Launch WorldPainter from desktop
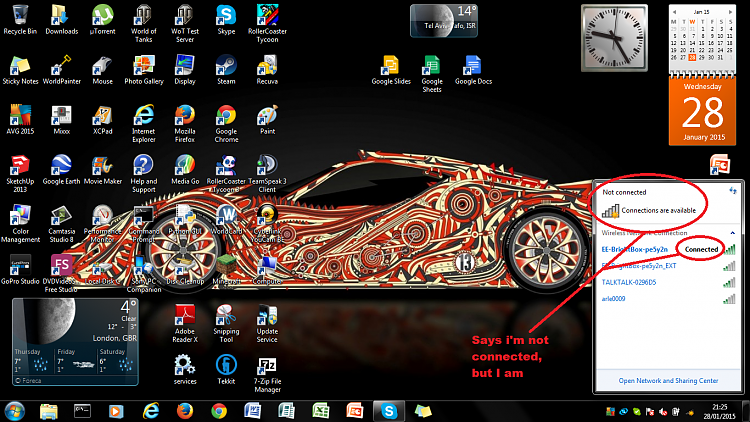The width and height of the screenshot is (750, 422). point(61,70)
